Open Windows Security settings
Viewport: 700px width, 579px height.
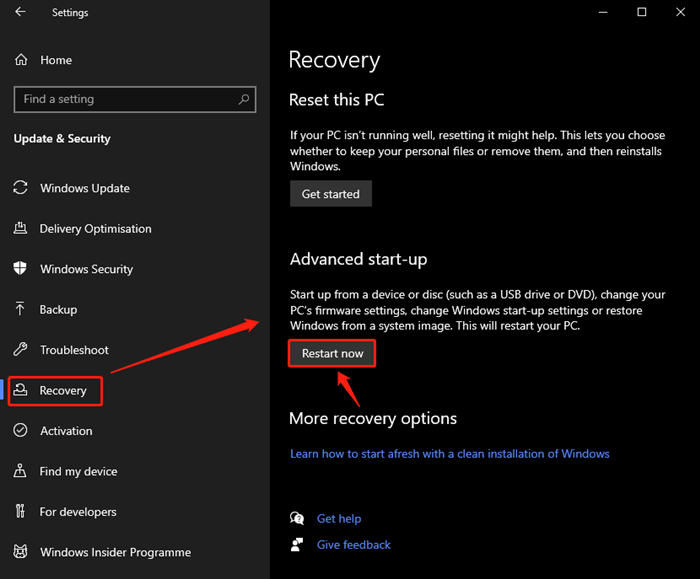(87, 269)
